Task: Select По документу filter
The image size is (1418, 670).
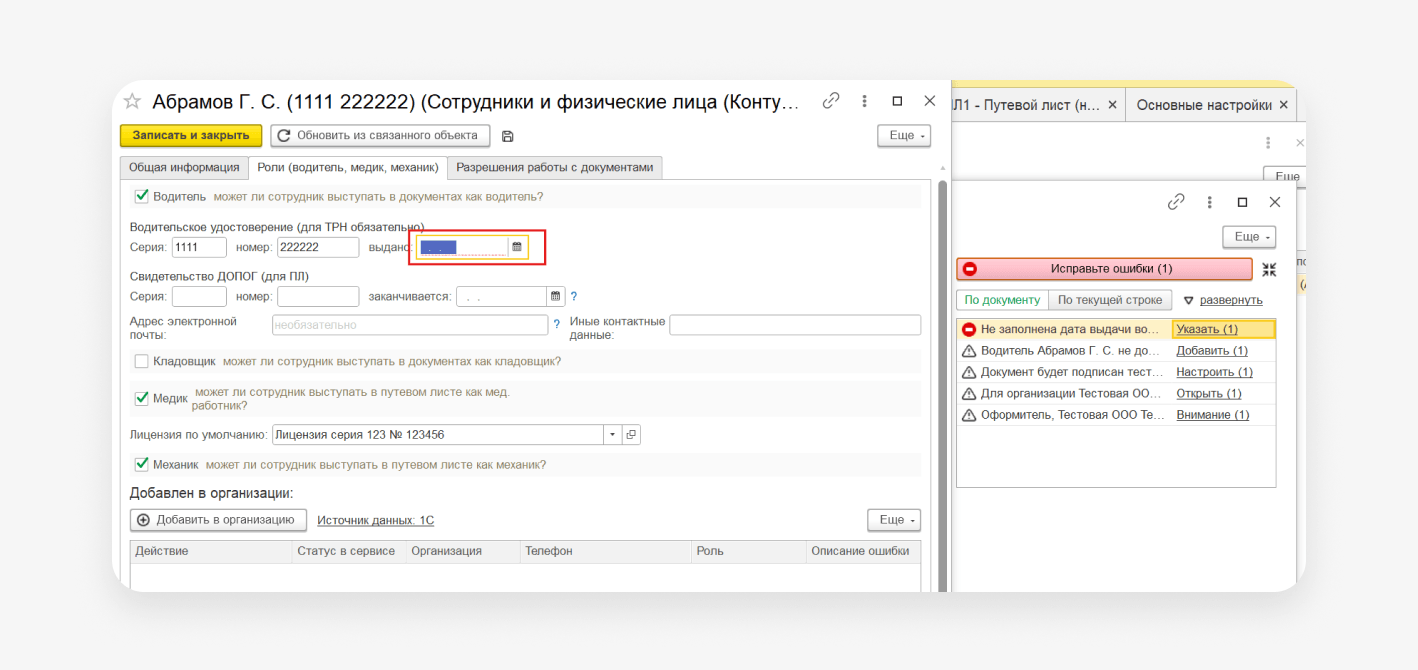Action: point(1002,300)
